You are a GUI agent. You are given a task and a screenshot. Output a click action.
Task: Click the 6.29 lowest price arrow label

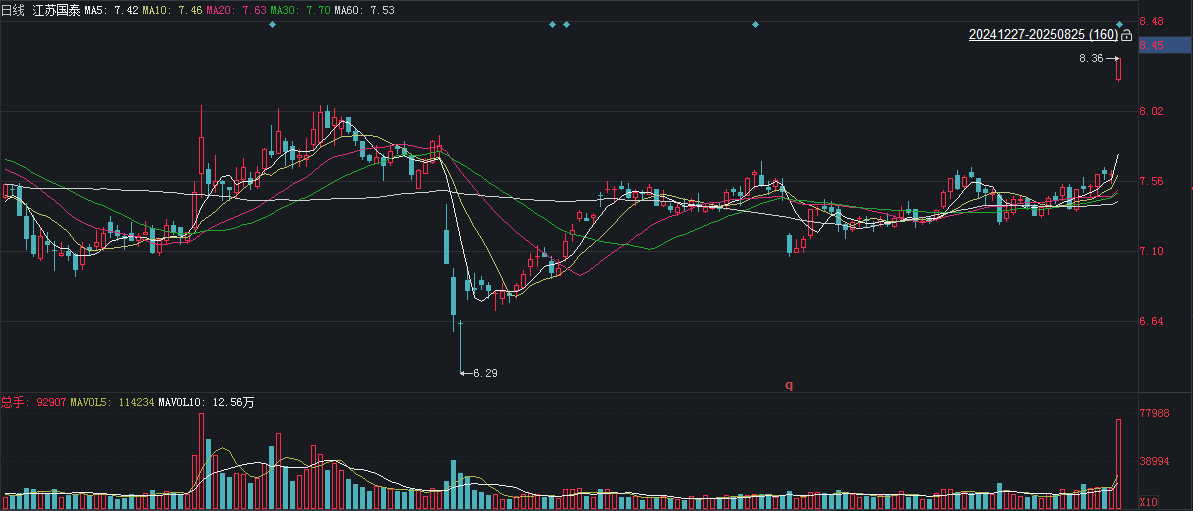[479, 373]
